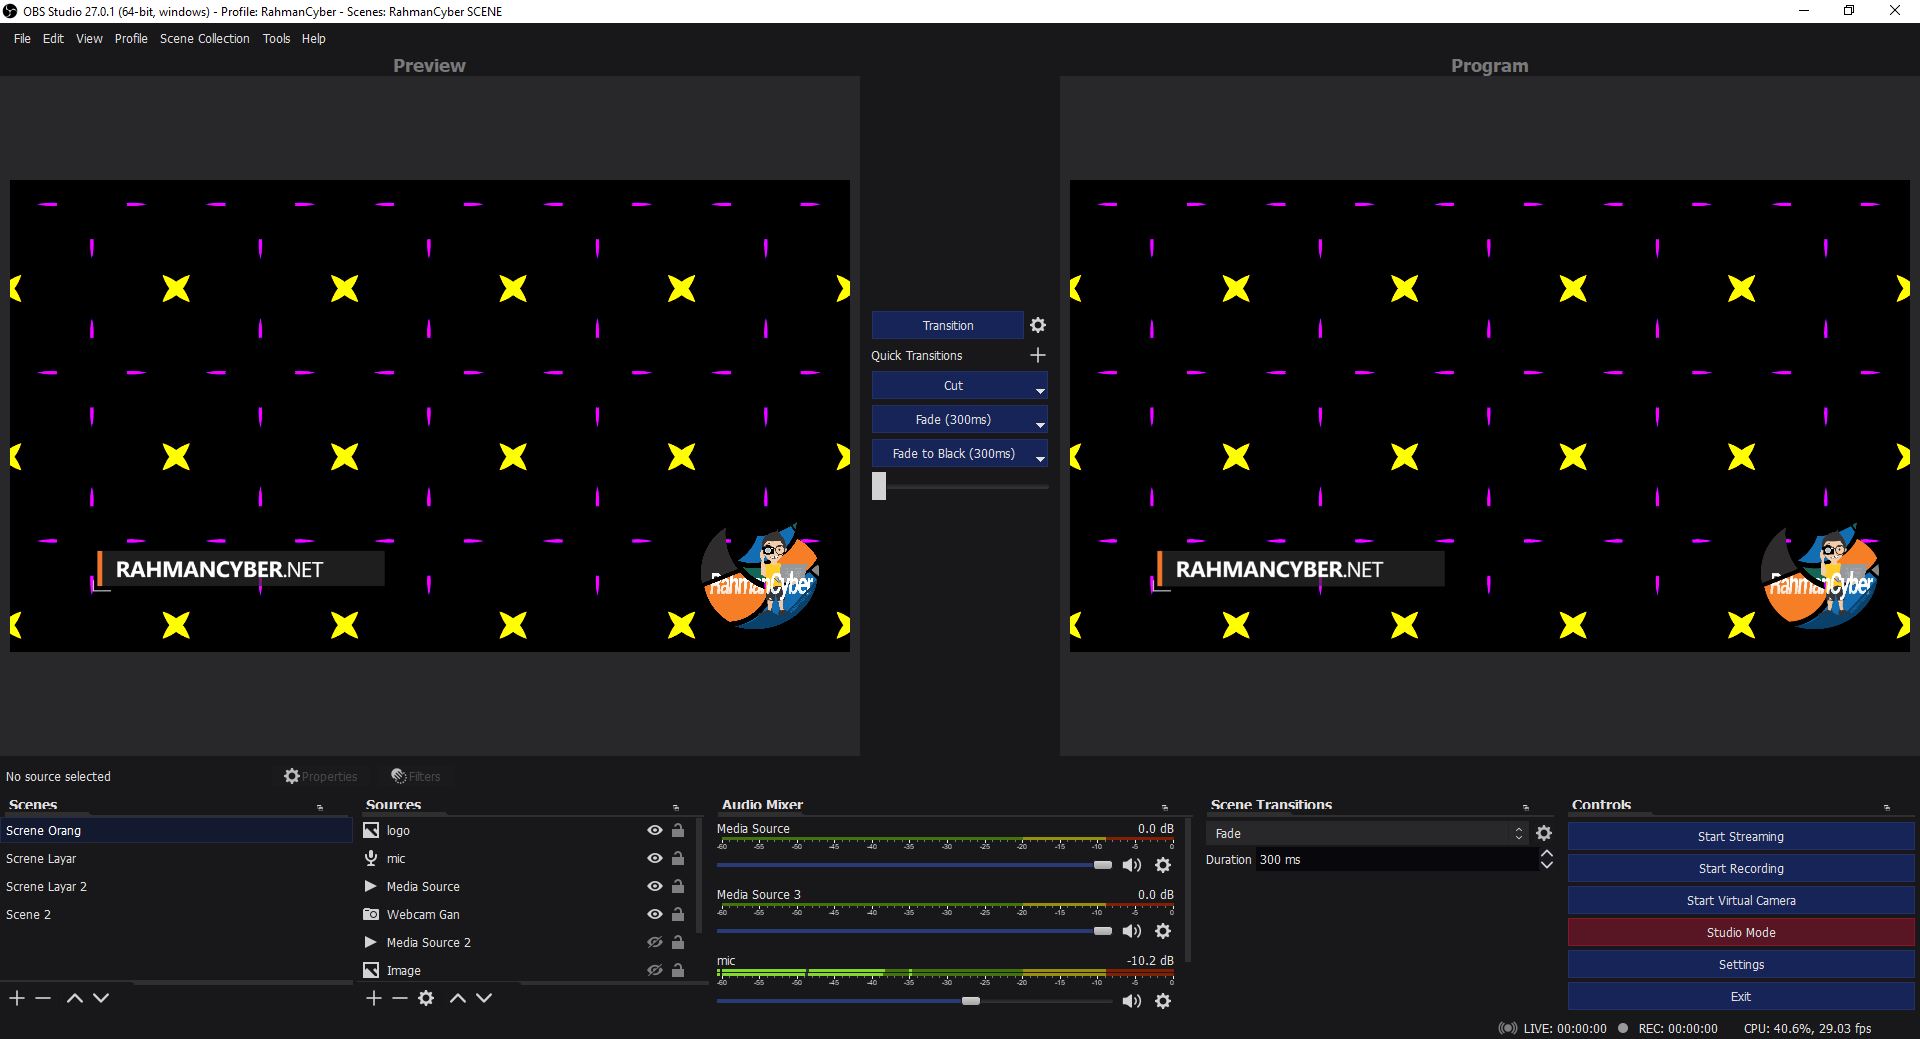Hide the Media Source layer
This screenshot has width=1920, height=1039.
point(655,886)
